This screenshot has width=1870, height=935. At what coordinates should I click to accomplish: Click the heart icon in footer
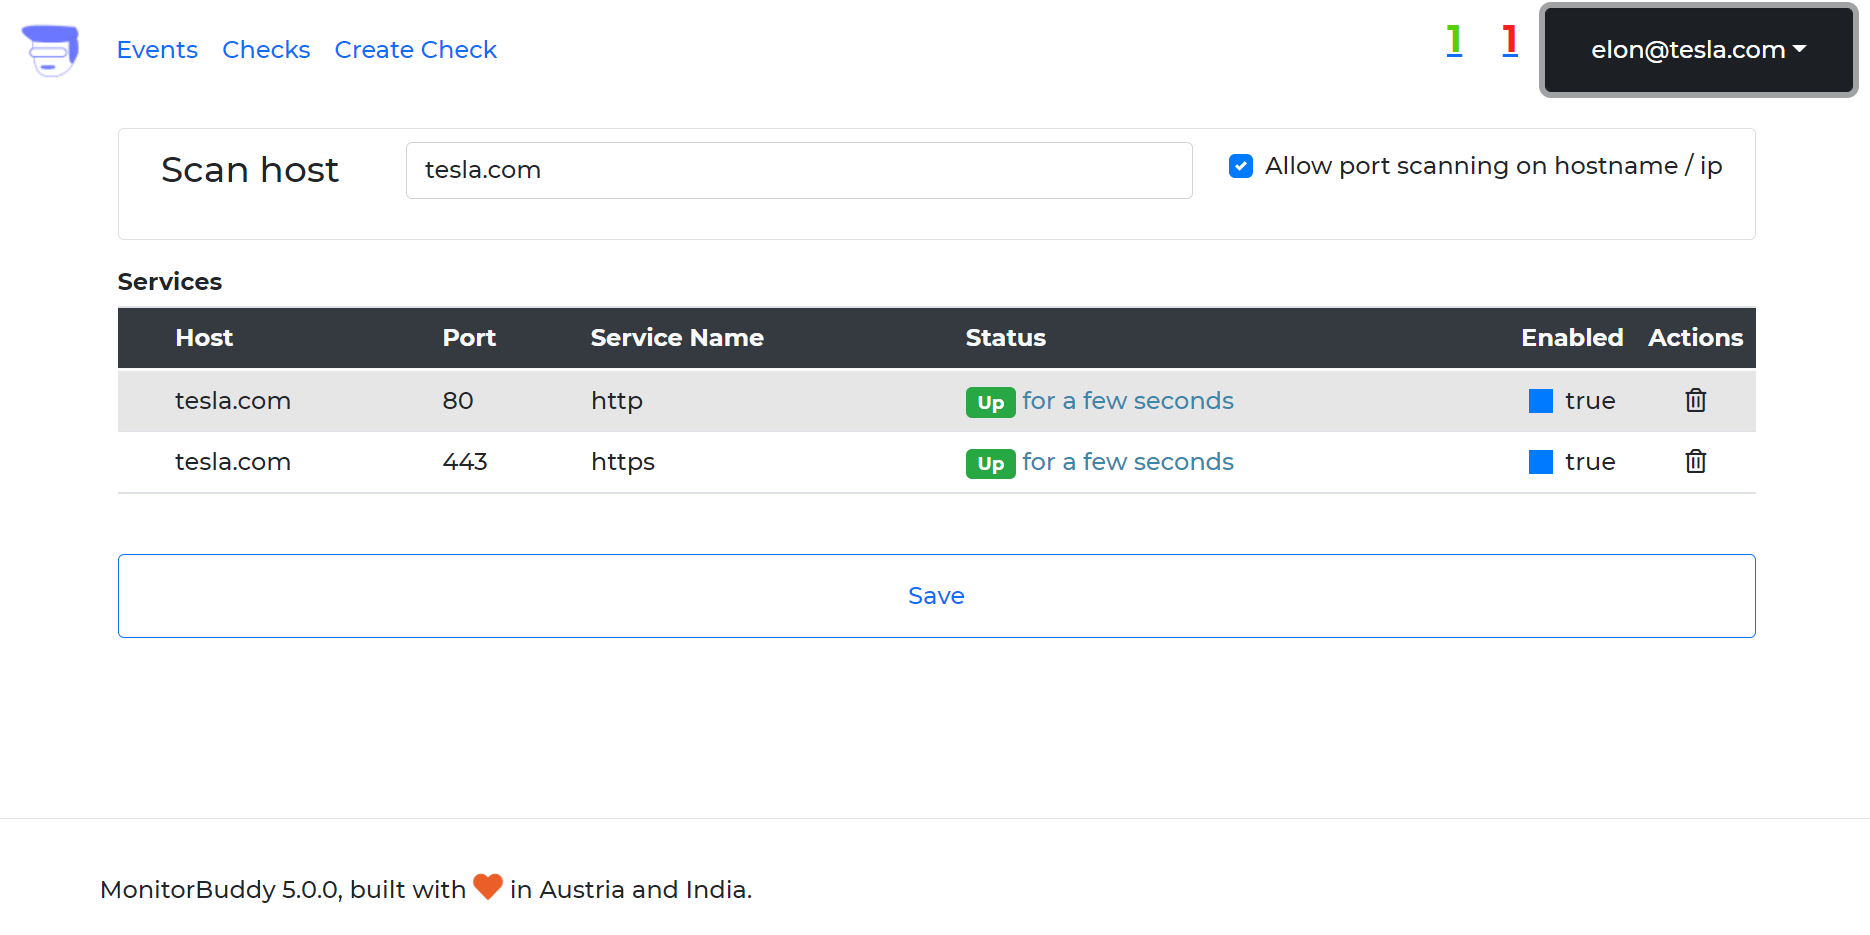488,887
